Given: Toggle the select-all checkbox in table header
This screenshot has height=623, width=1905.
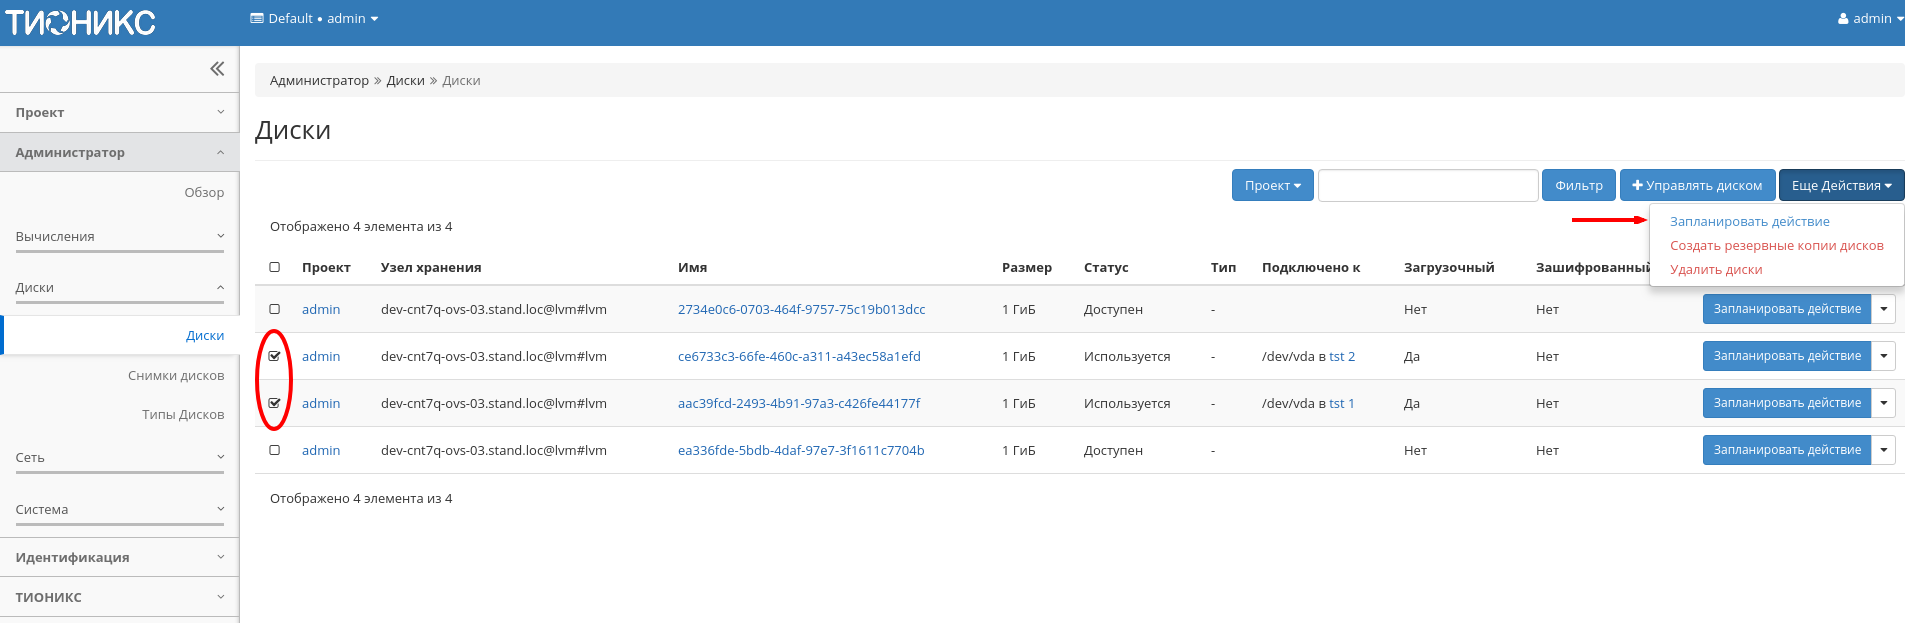Looking at the screenshot, I should [275, 267].
